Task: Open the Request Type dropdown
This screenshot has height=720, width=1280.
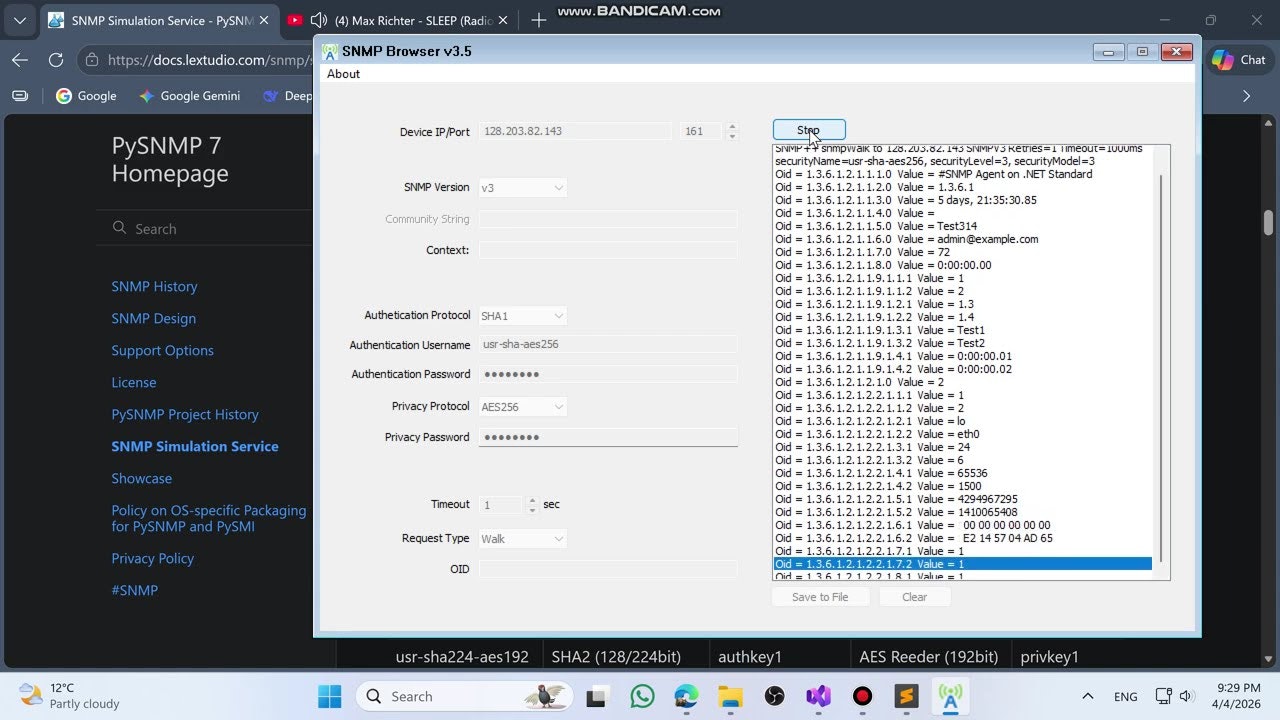Action: (x=522, y=539)
